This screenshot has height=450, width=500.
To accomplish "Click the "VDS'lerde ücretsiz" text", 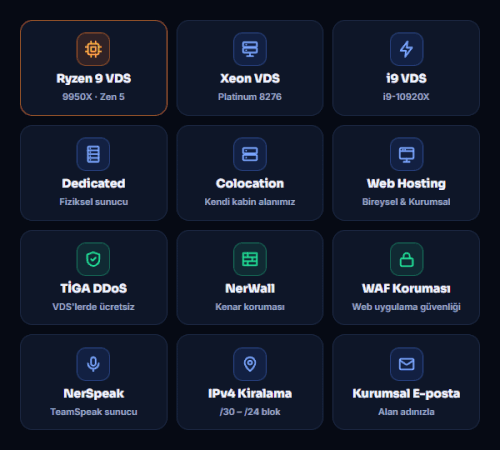I will point(94,307).
